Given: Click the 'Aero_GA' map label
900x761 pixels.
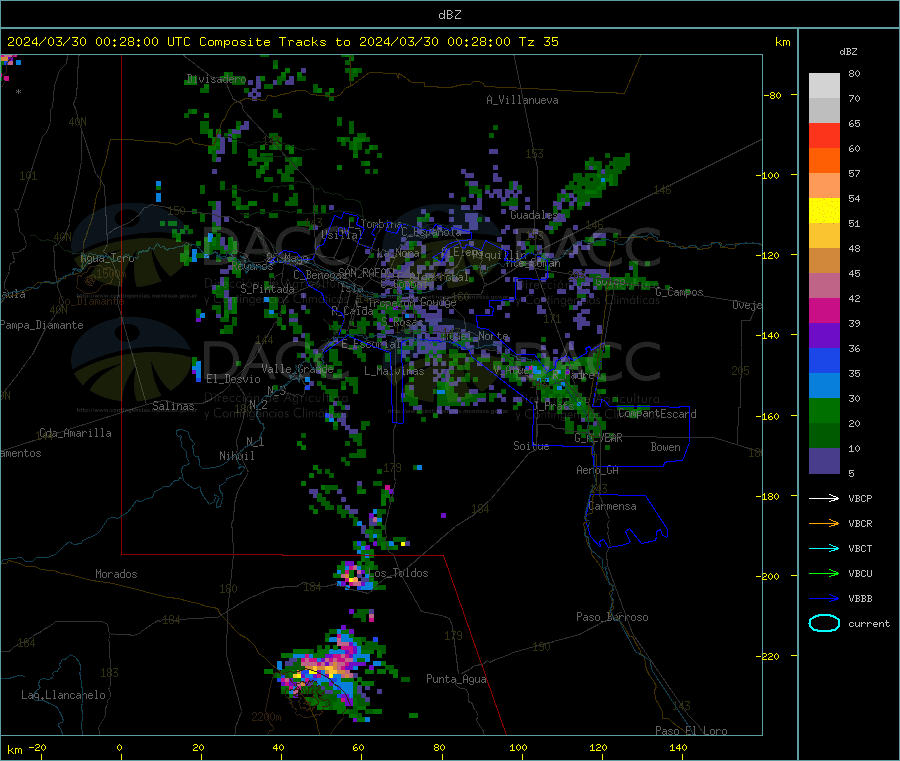Looking at the screenshot, I should 598,470.
